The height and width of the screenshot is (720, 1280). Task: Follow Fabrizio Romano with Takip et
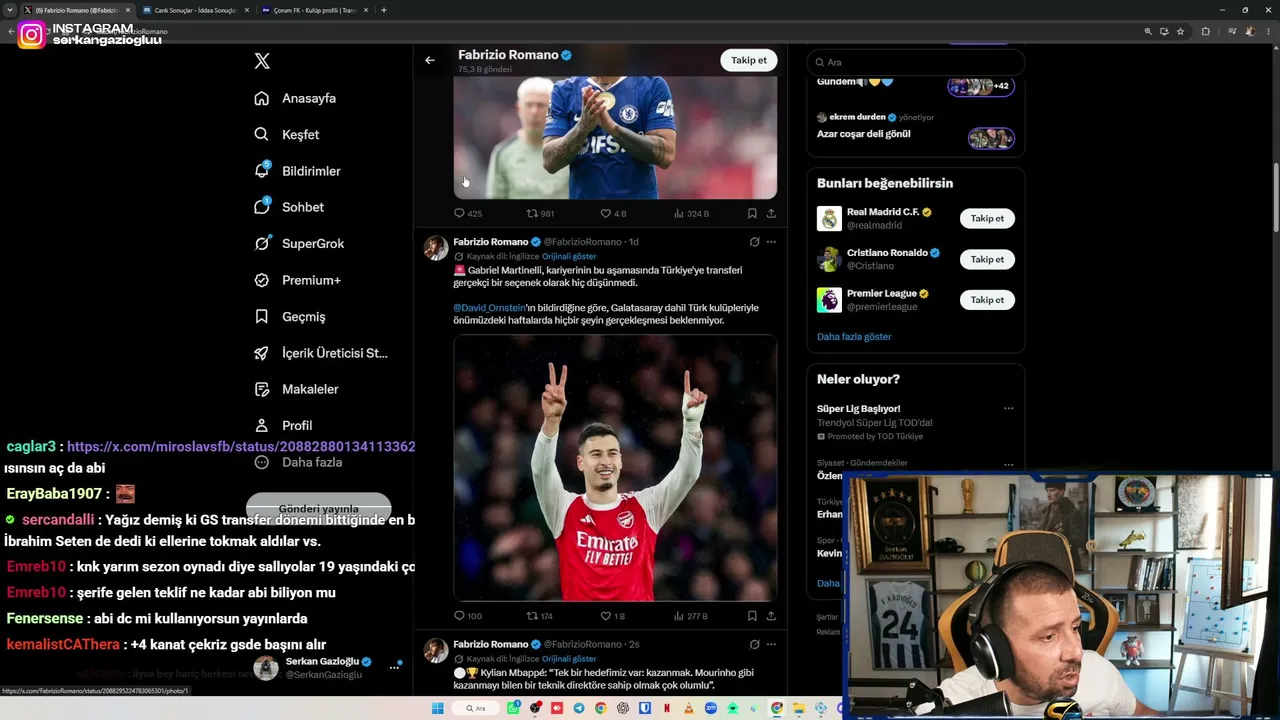748,60
